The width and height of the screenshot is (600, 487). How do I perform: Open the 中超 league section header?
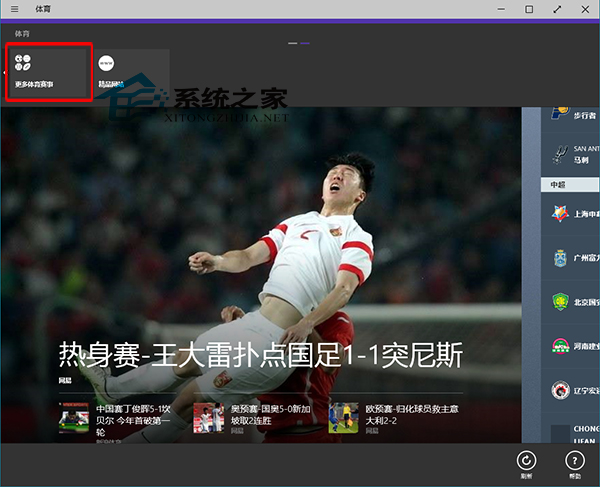coord(570,185)
